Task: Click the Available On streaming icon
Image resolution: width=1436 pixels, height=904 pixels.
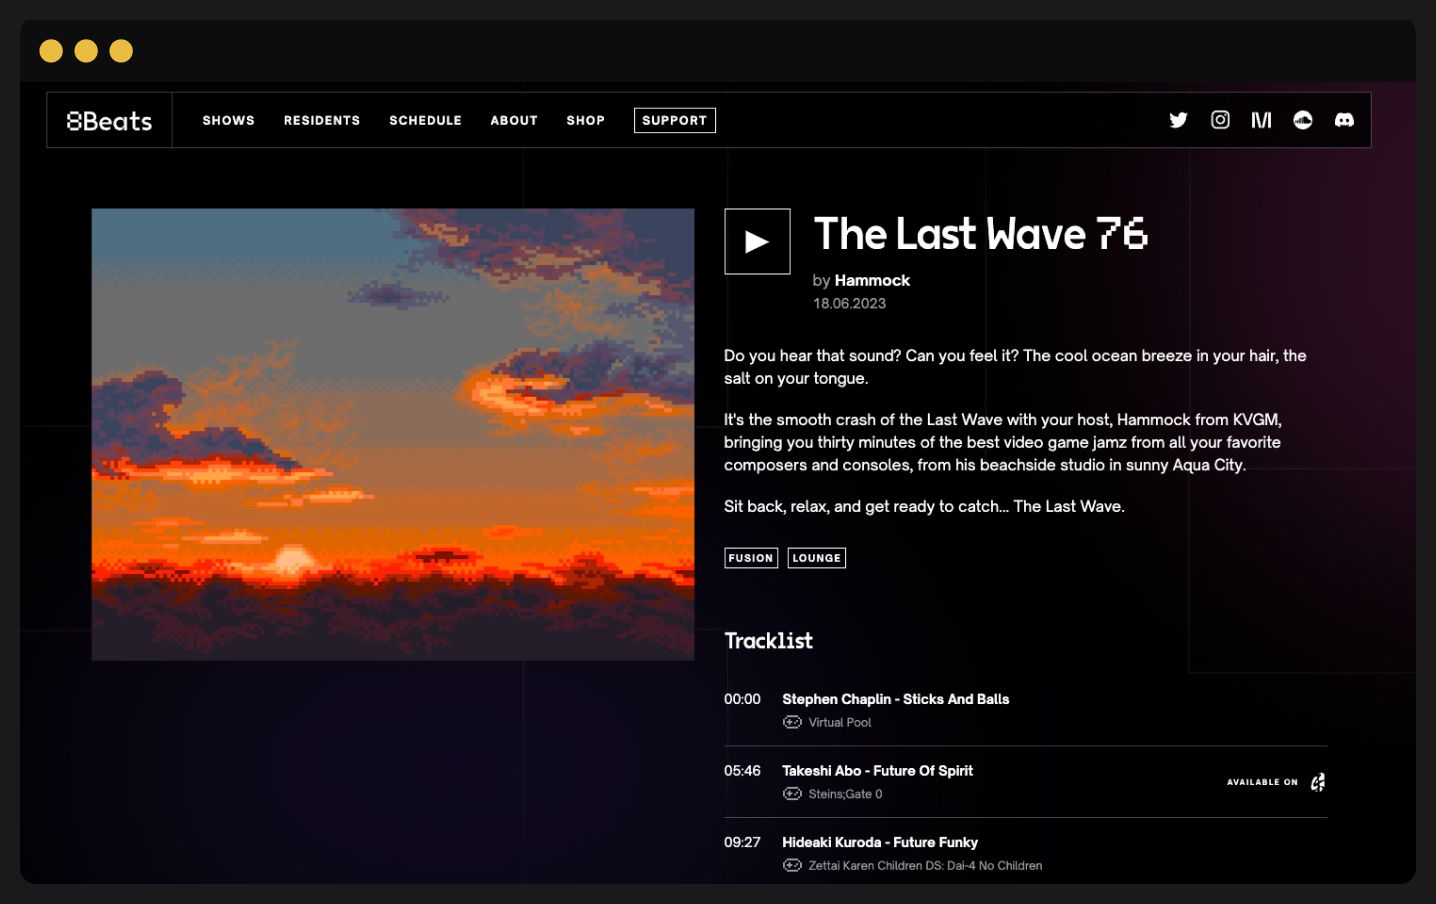Action: click(1318, 782)
